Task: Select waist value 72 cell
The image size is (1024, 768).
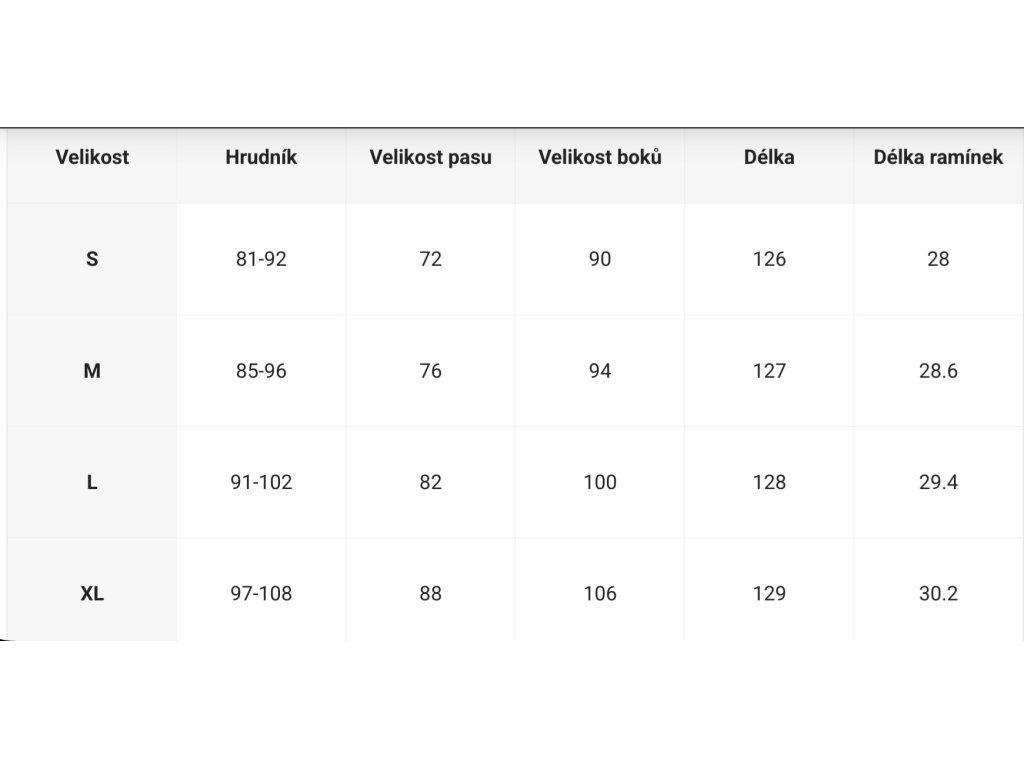Action: tap(430, 259)
